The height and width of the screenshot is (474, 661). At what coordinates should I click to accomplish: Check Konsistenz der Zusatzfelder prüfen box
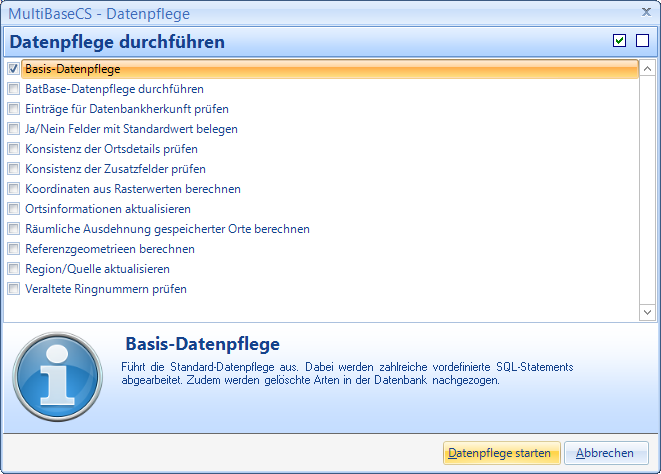pos(13,169)
